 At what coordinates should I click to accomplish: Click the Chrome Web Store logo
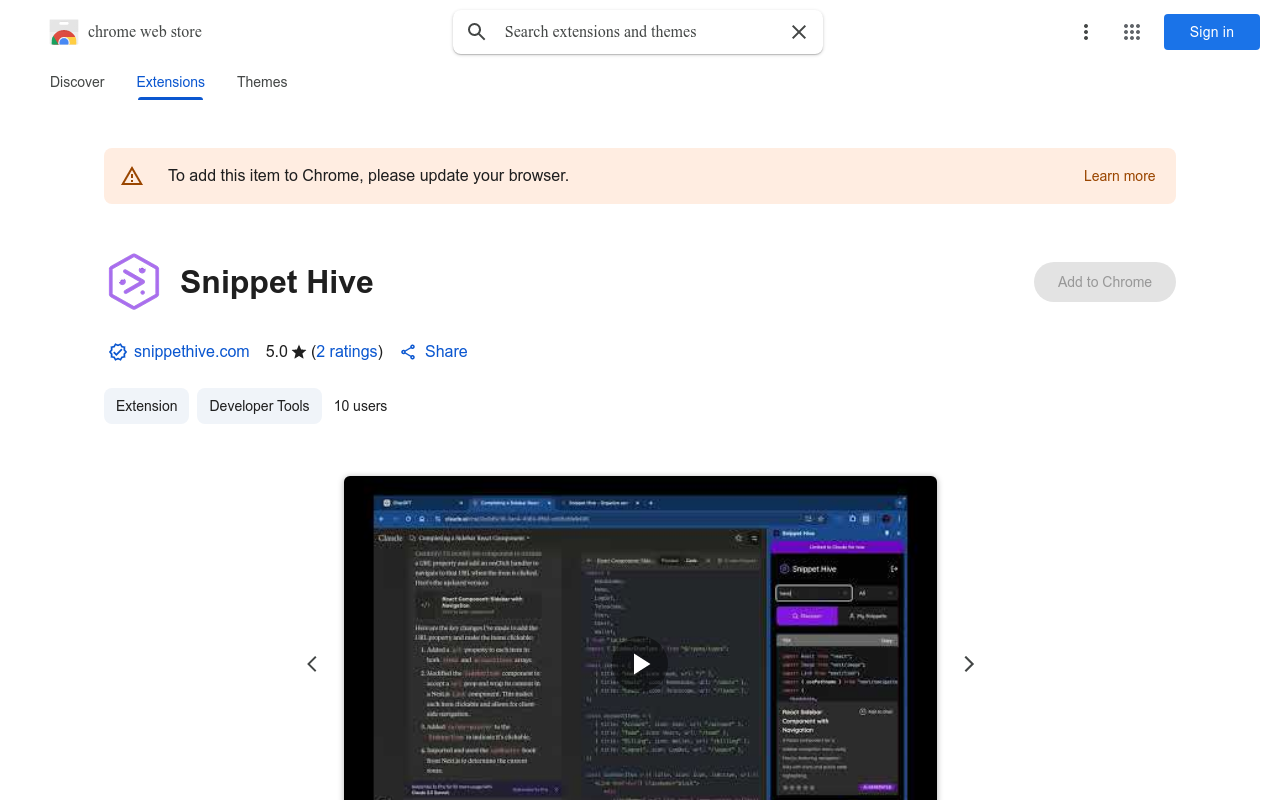(64, 32)
